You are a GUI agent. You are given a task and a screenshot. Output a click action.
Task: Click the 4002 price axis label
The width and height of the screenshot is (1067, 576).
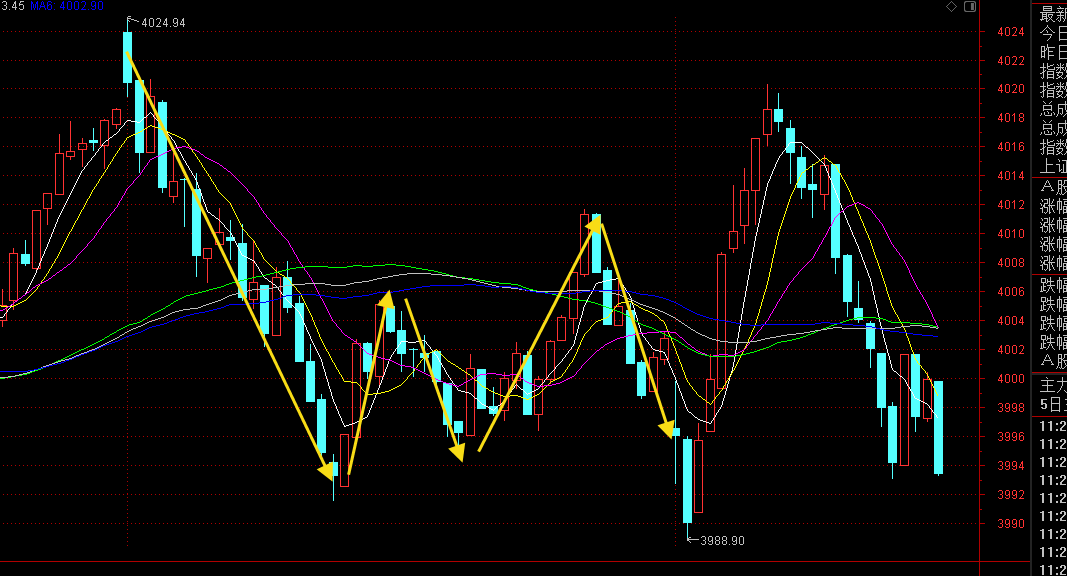[x=1011, y=350]
